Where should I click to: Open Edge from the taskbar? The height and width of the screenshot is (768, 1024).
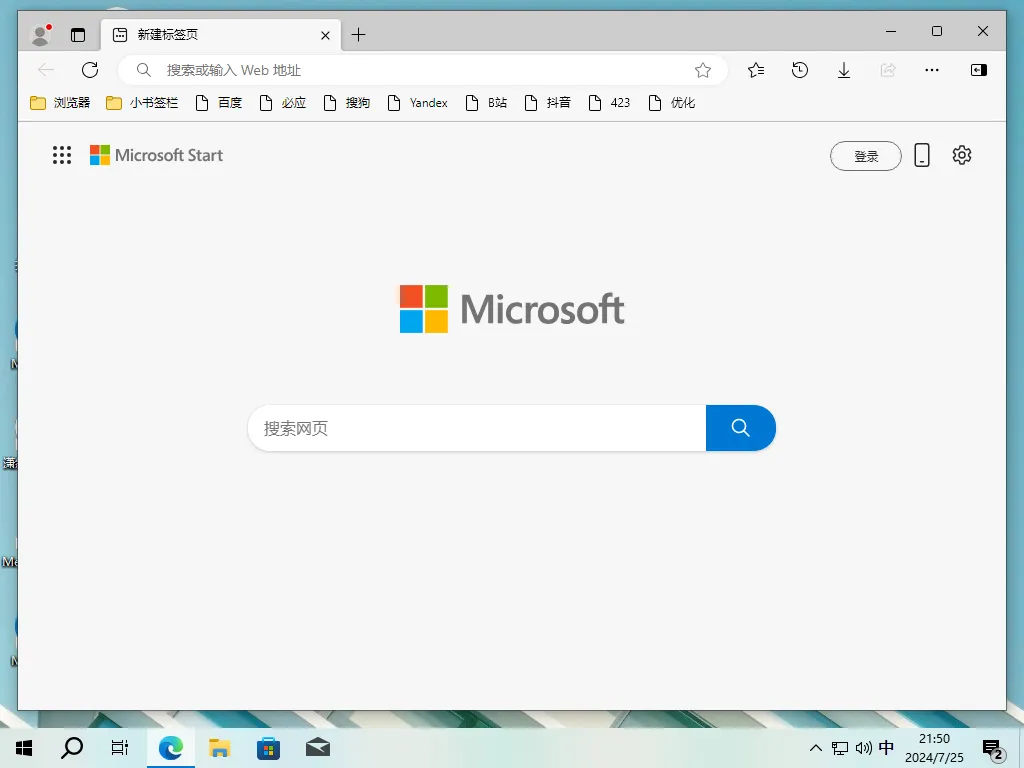(170, 747)
